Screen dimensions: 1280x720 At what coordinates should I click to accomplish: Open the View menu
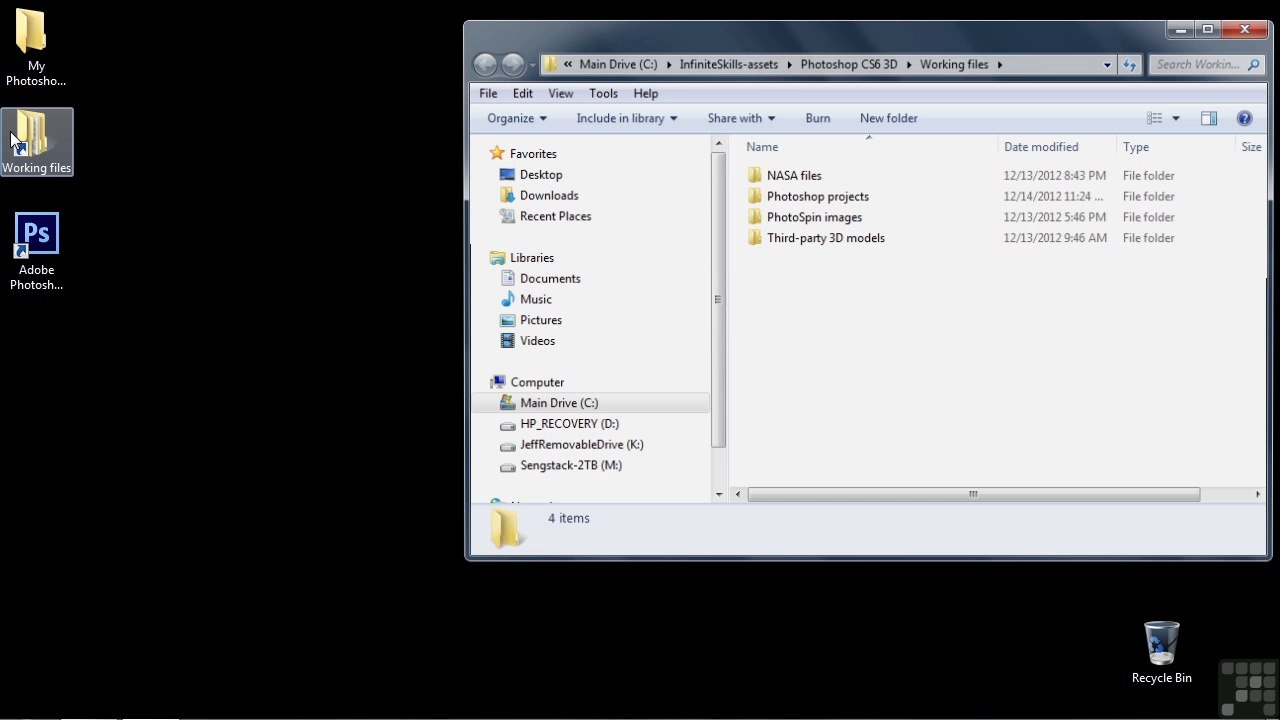pos(561,93)
